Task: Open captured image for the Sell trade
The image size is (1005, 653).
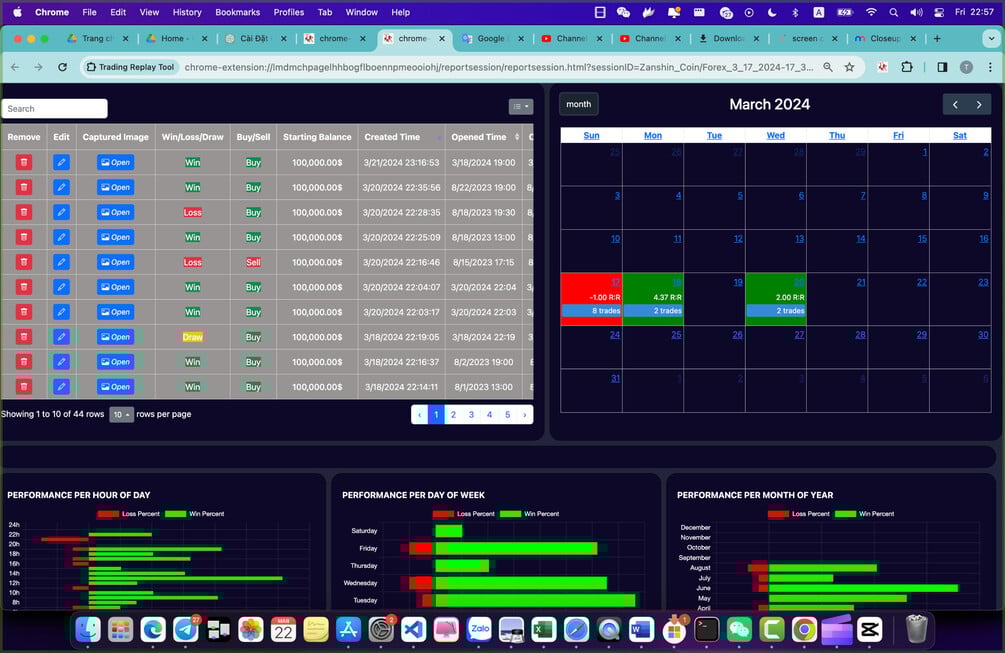Action: (x=115, y=262)
